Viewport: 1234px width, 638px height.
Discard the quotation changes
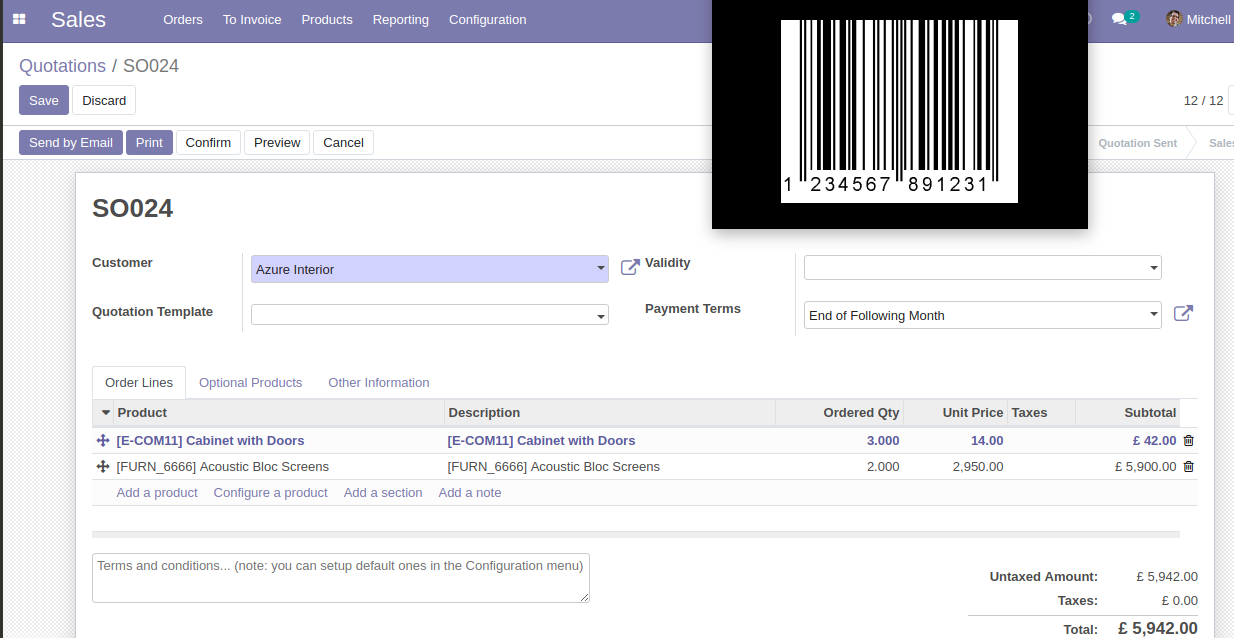point(104,100)
